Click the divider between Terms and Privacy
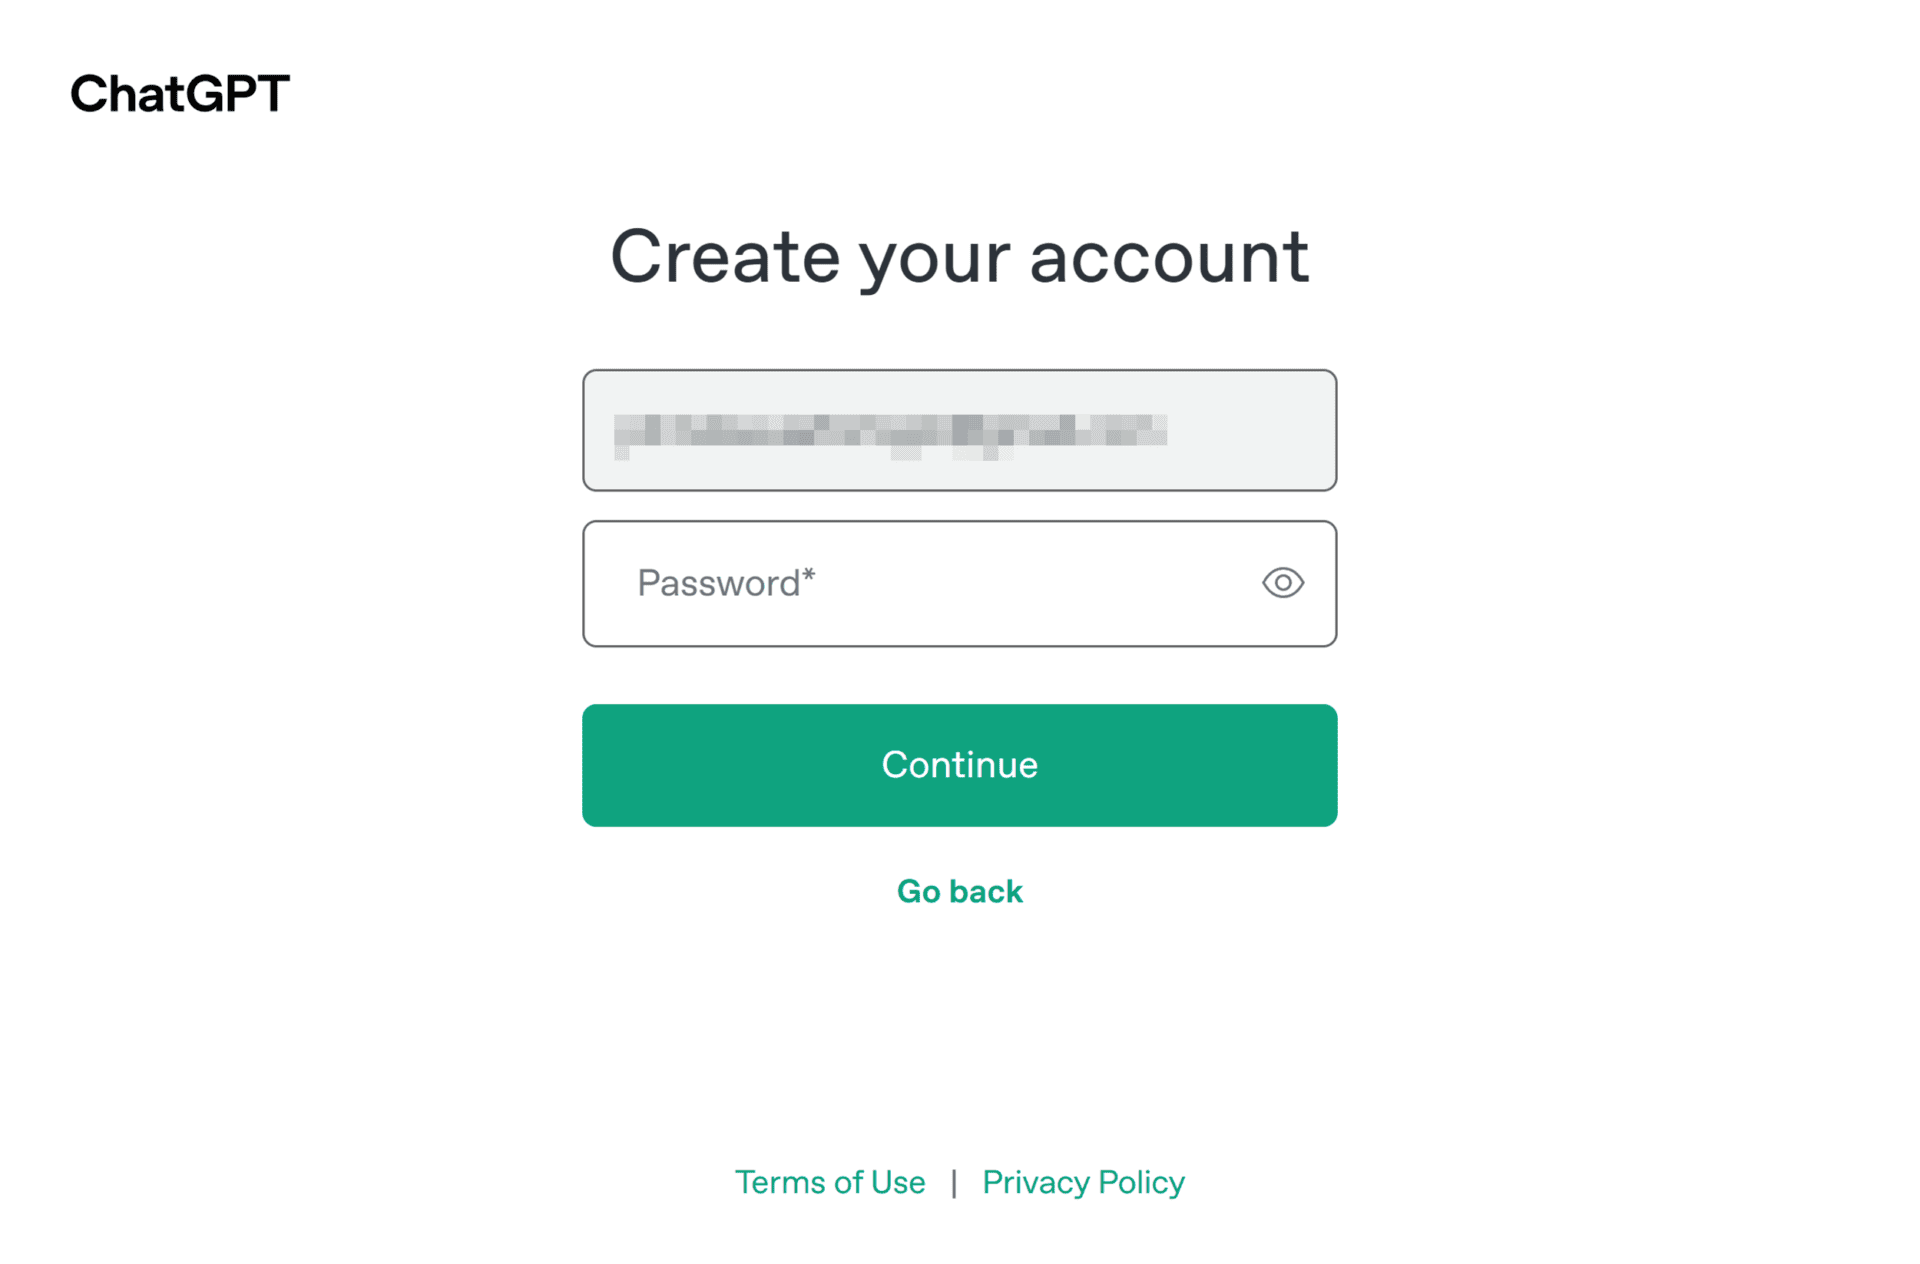Viewport: 1920px width, 1264px height. pyautogui.click(x=954, y=1183)
